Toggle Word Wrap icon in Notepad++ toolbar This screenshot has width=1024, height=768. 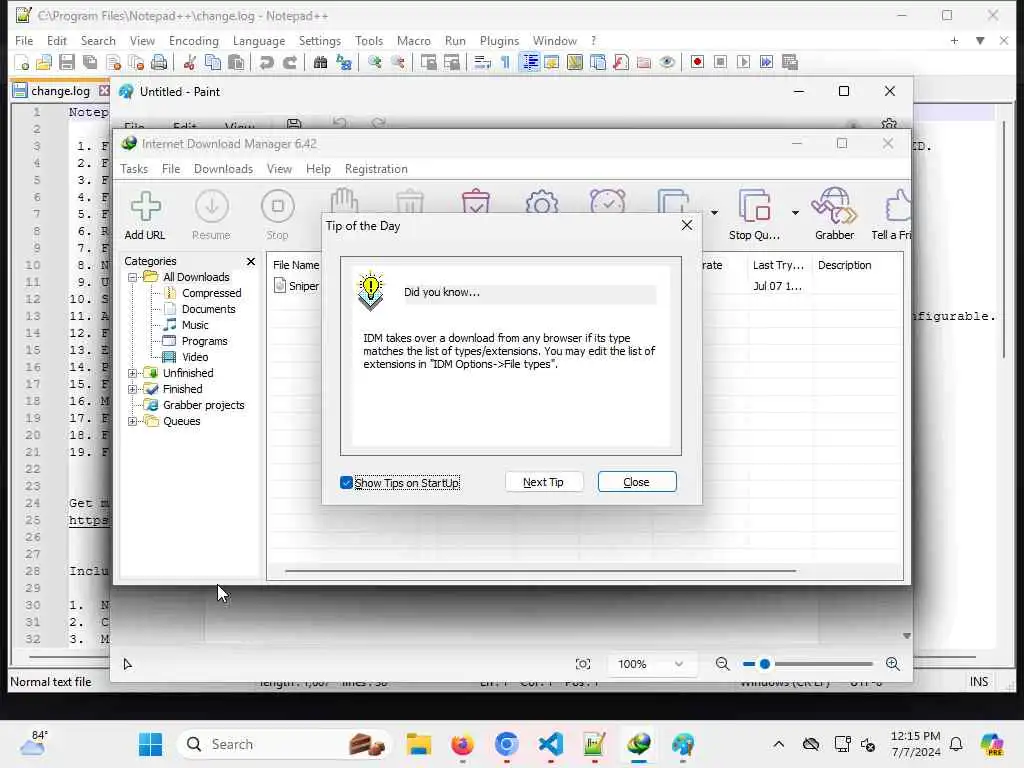(x=482, y=62)
